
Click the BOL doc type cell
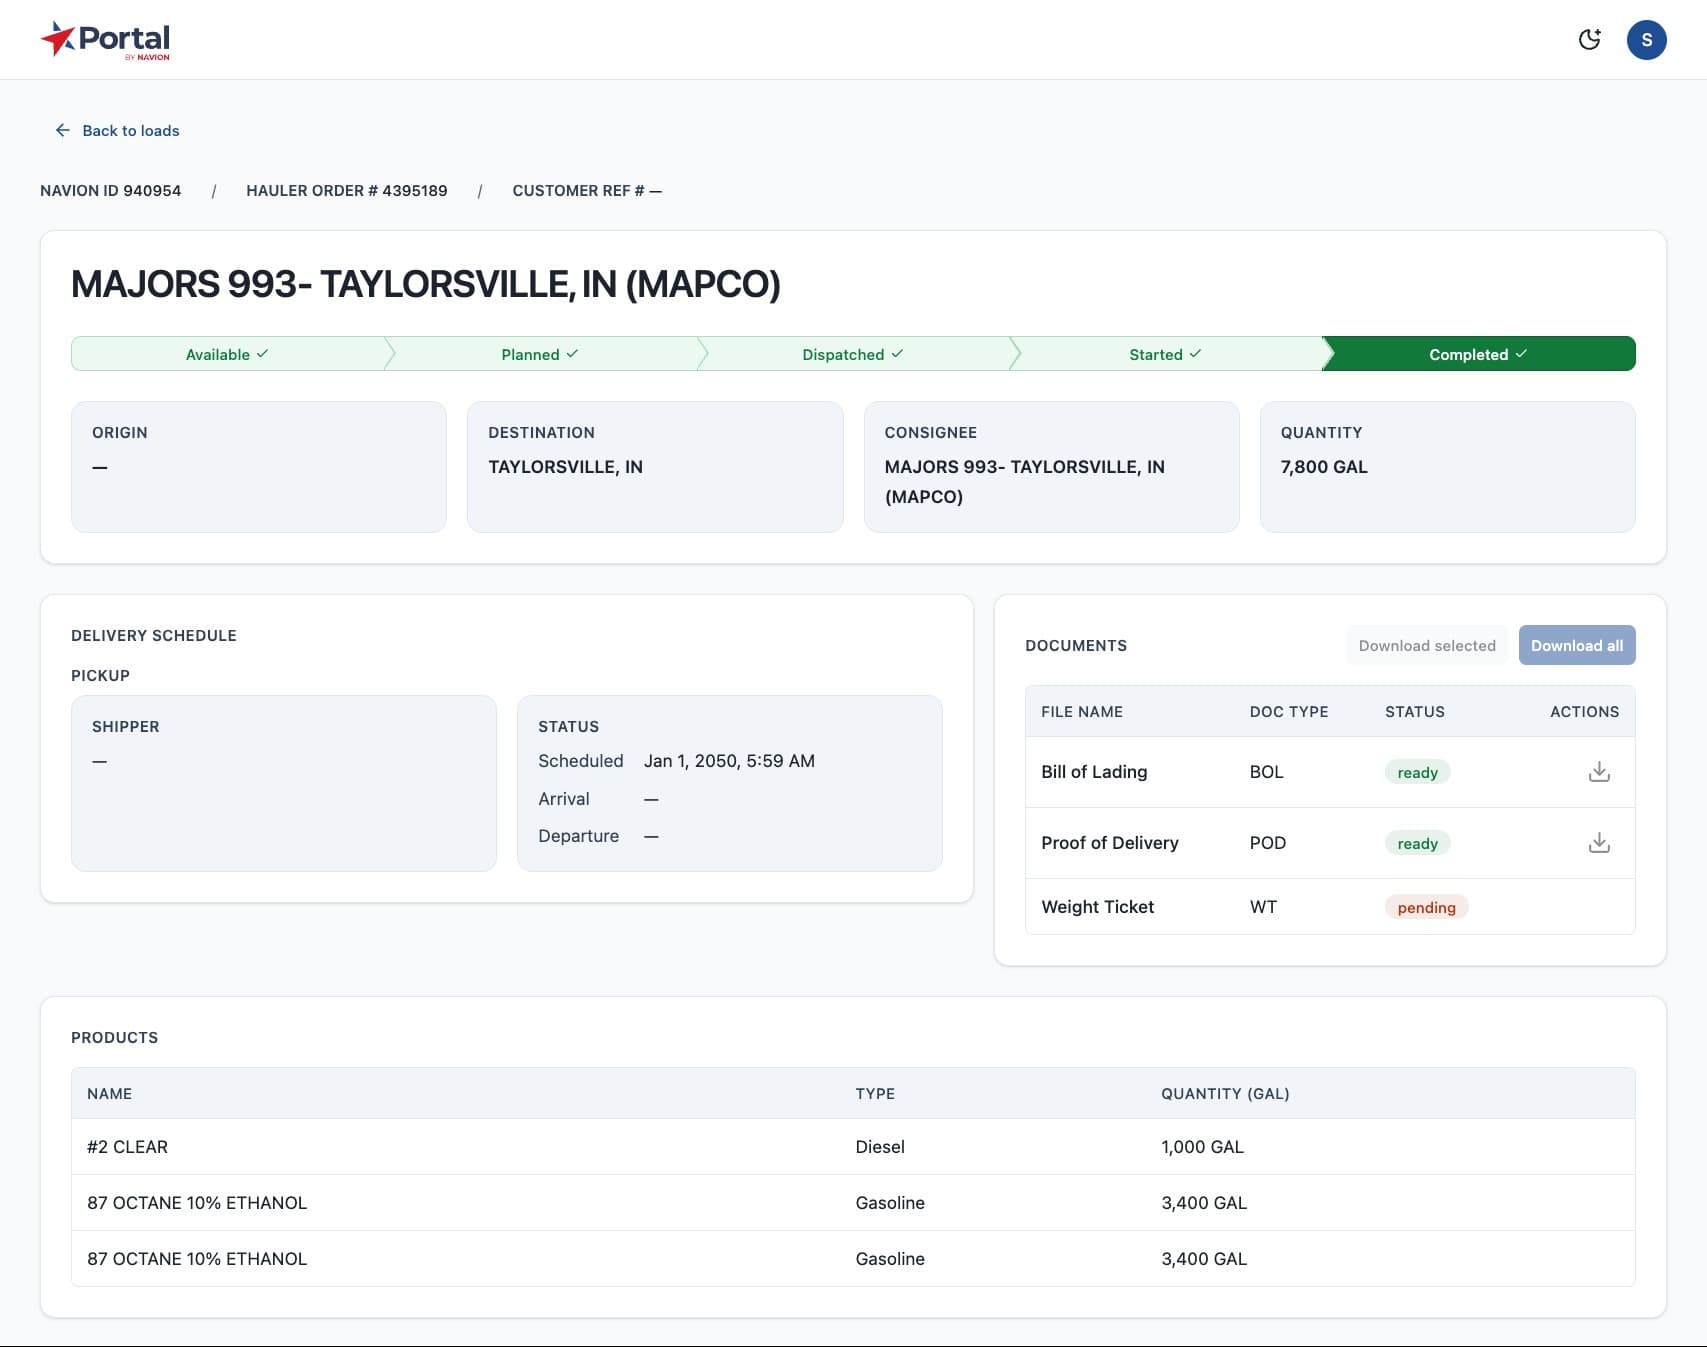[x=1266, y=772]
